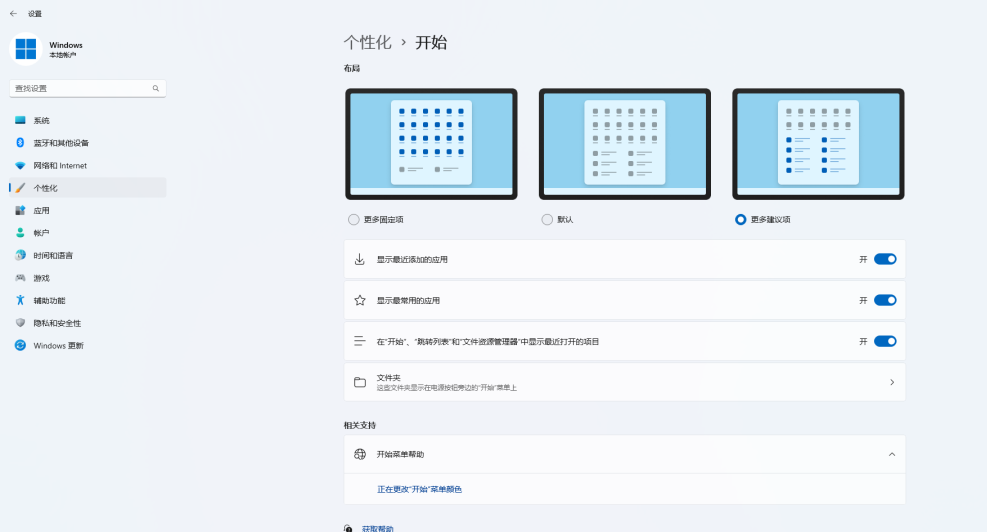Viewport: 987px width, 532px height.
Task: Select the 默认 layout radio button
Action: (547, 219)
